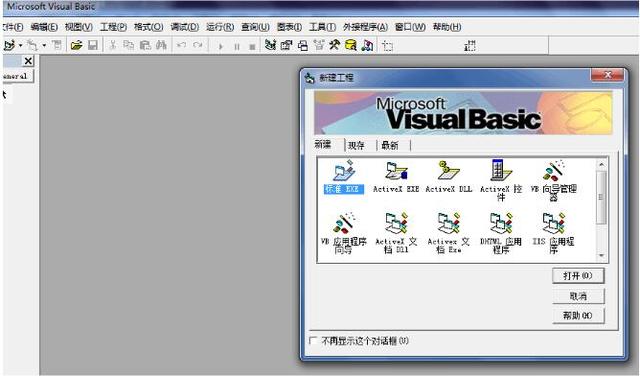Start the program with the Run icon
Viewport: 640px width, 377px height.
tap(220, 47)
